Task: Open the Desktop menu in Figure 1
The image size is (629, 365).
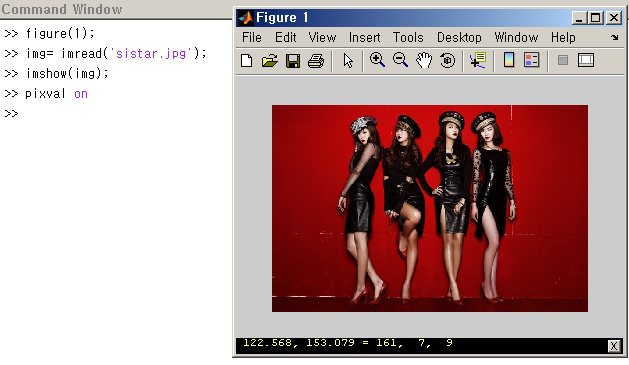Action: pos(459,37)
